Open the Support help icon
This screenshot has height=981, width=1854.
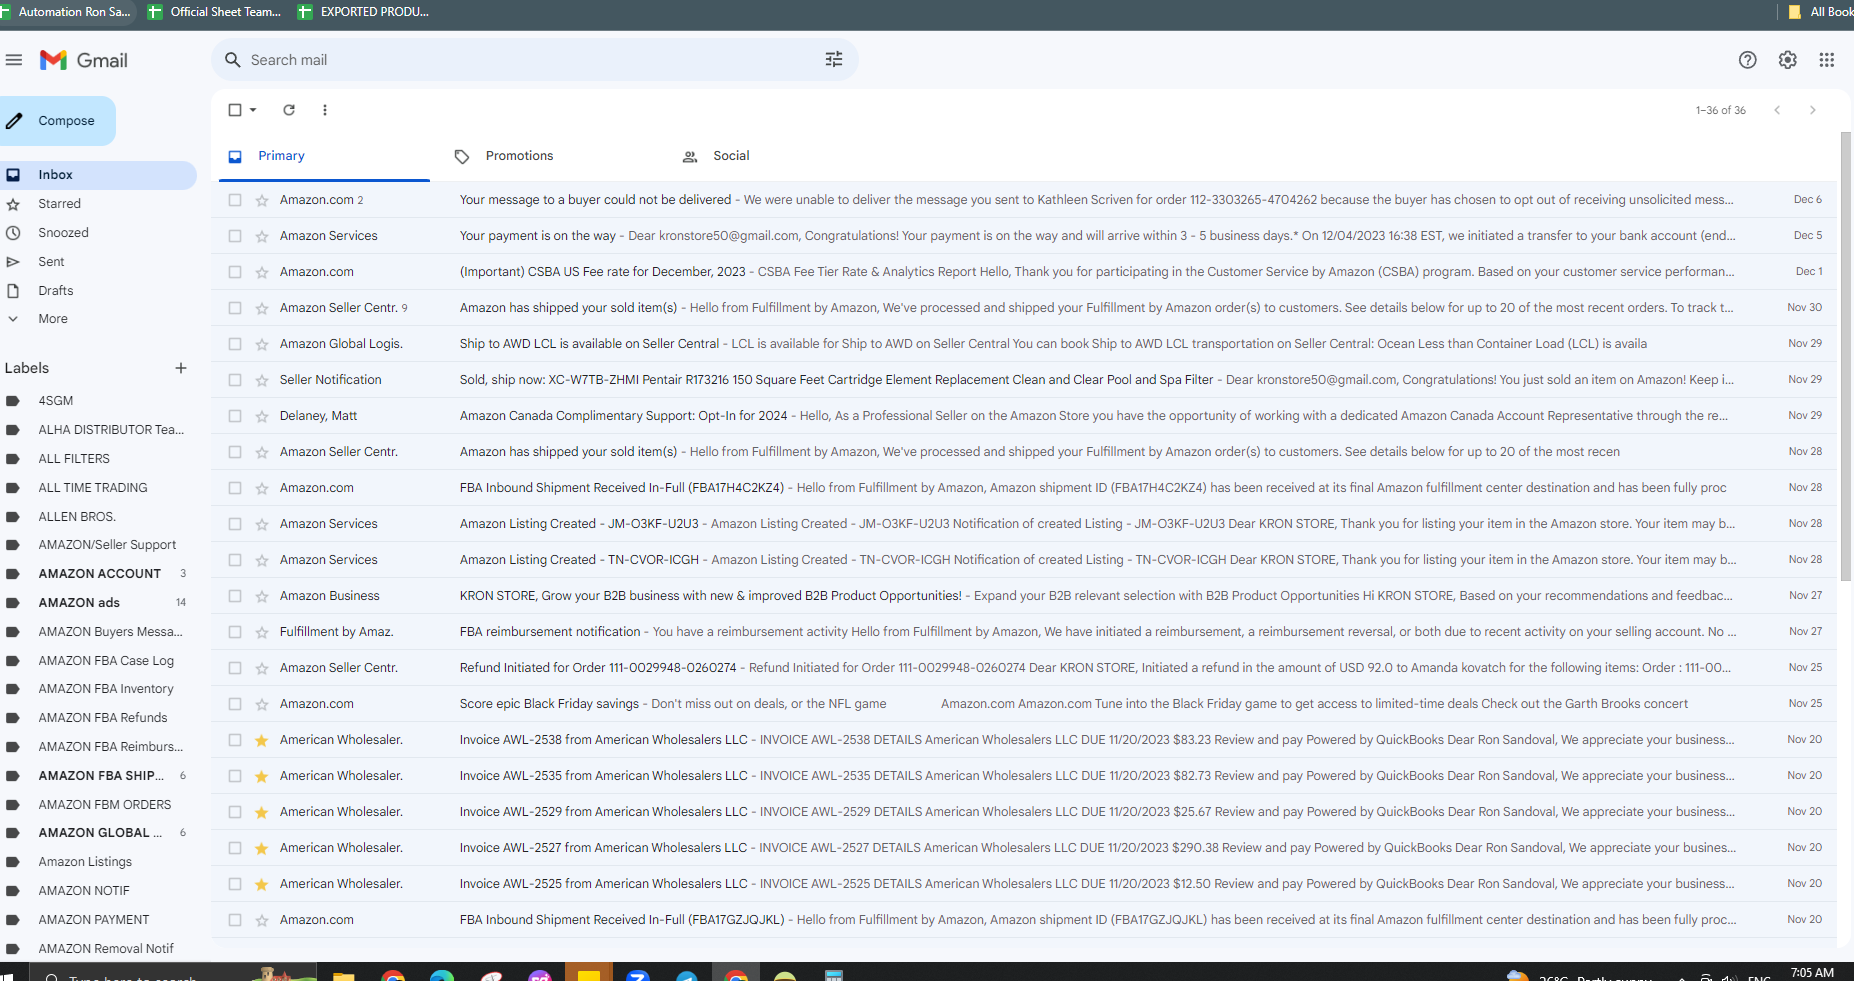[x=1748, y=60]
